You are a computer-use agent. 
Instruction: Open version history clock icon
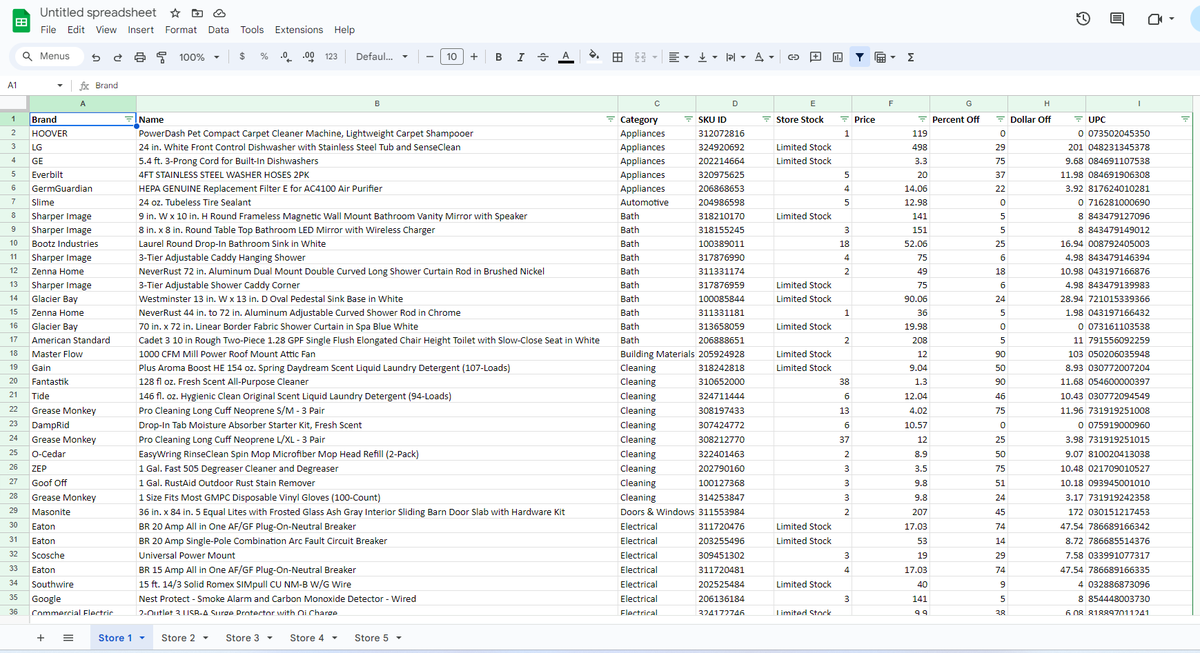coord(1082,20)
